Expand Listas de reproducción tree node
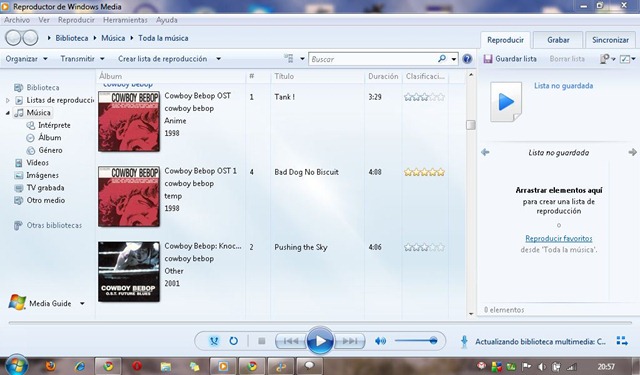This screenshot has height=375, width=640. tap(7, 100)
